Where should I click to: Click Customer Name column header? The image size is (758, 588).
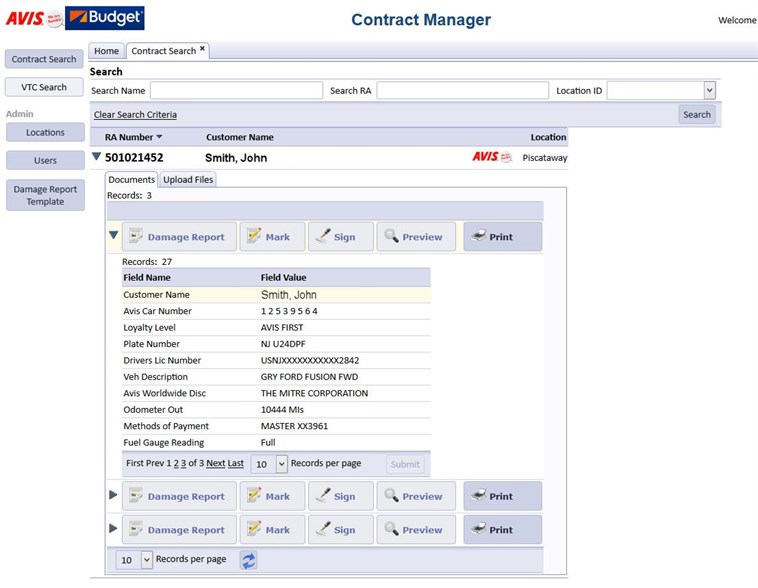tap(240, 137)
